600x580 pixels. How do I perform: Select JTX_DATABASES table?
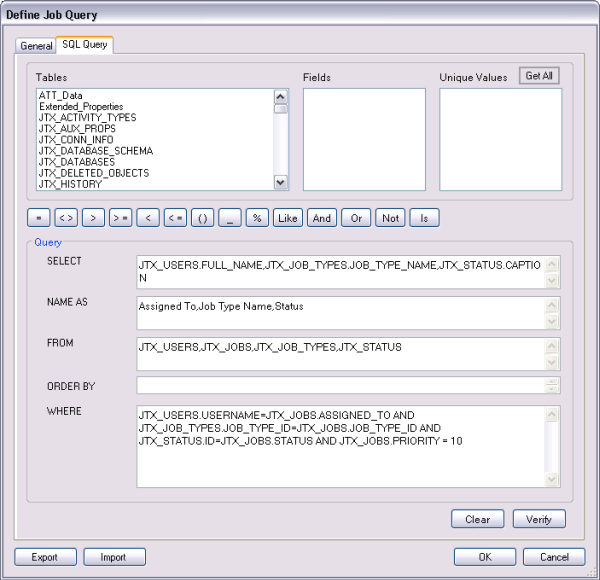point(77,162)
